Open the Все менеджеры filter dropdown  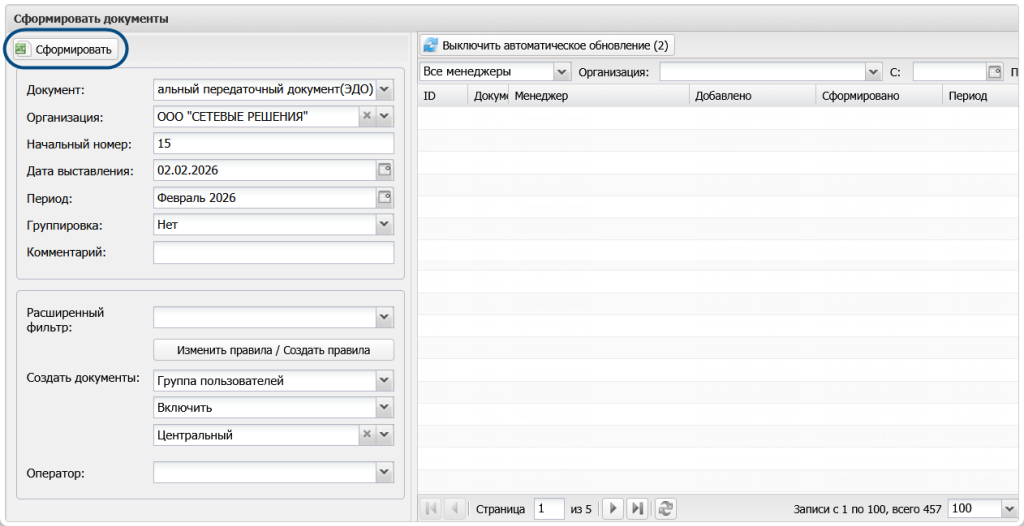click(561, 72)
